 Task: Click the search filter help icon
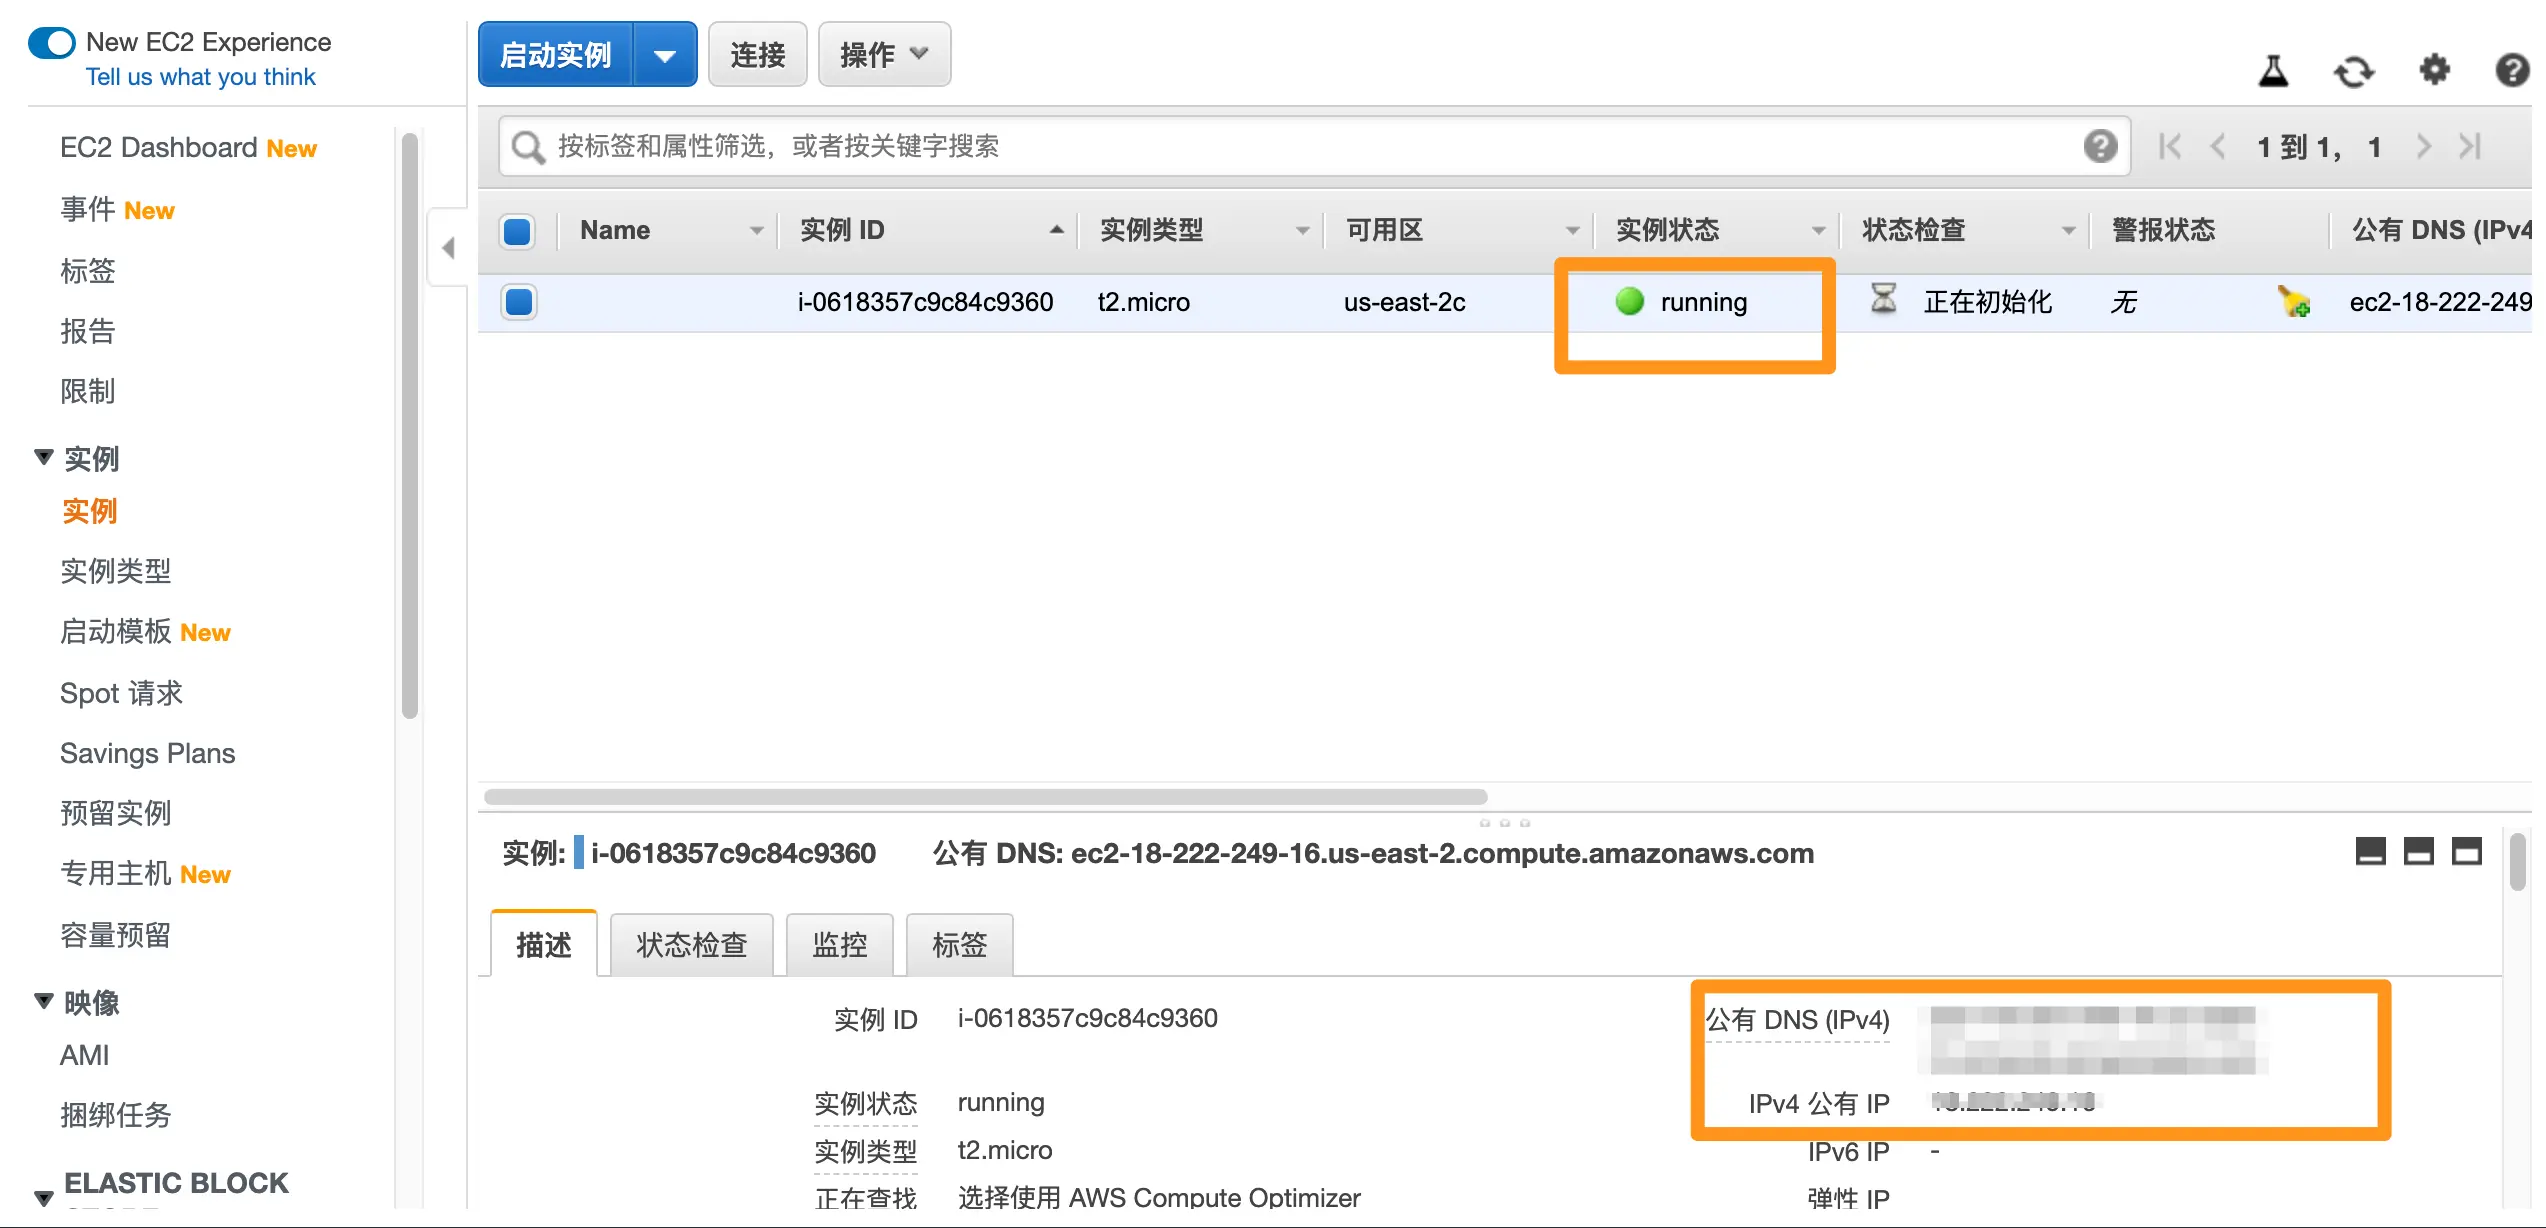tap(2100, 147)
